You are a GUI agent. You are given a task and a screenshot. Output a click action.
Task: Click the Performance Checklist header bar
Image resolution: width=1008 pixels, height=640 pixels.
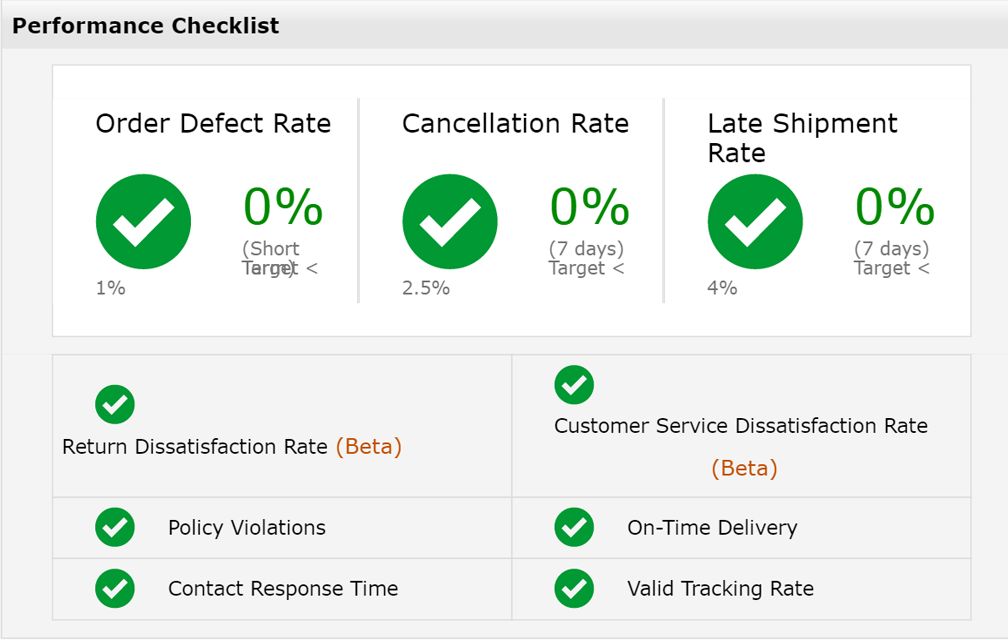click(x=504, y=26)
